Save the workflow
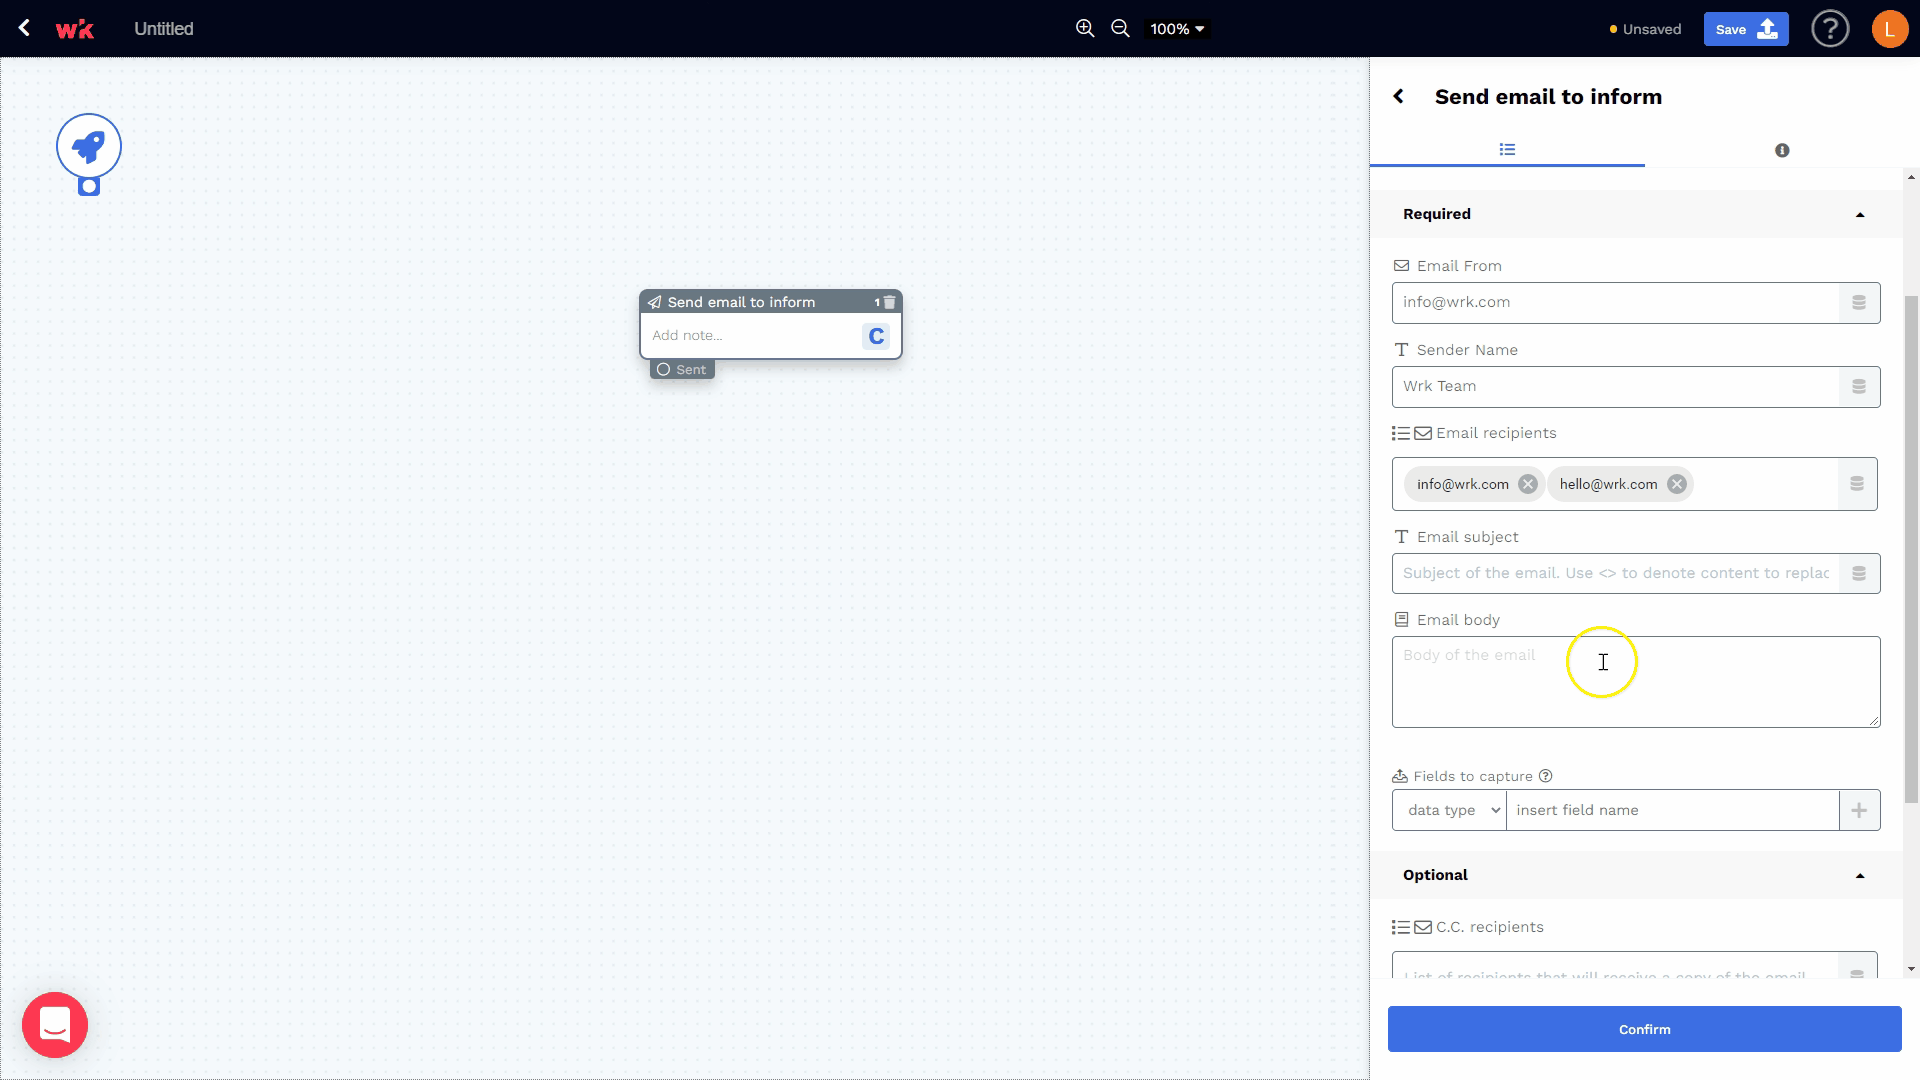This screenshot has height=1080, width=1920. (1746, 29)
